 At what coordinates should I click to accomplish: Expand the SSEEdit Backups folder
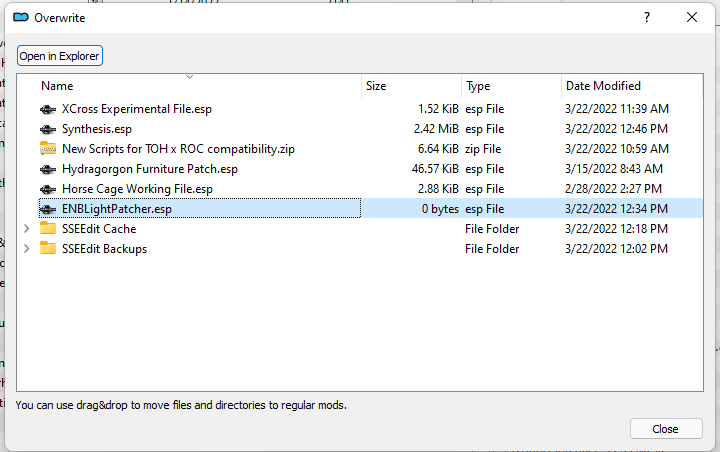[x=27, y=249]
